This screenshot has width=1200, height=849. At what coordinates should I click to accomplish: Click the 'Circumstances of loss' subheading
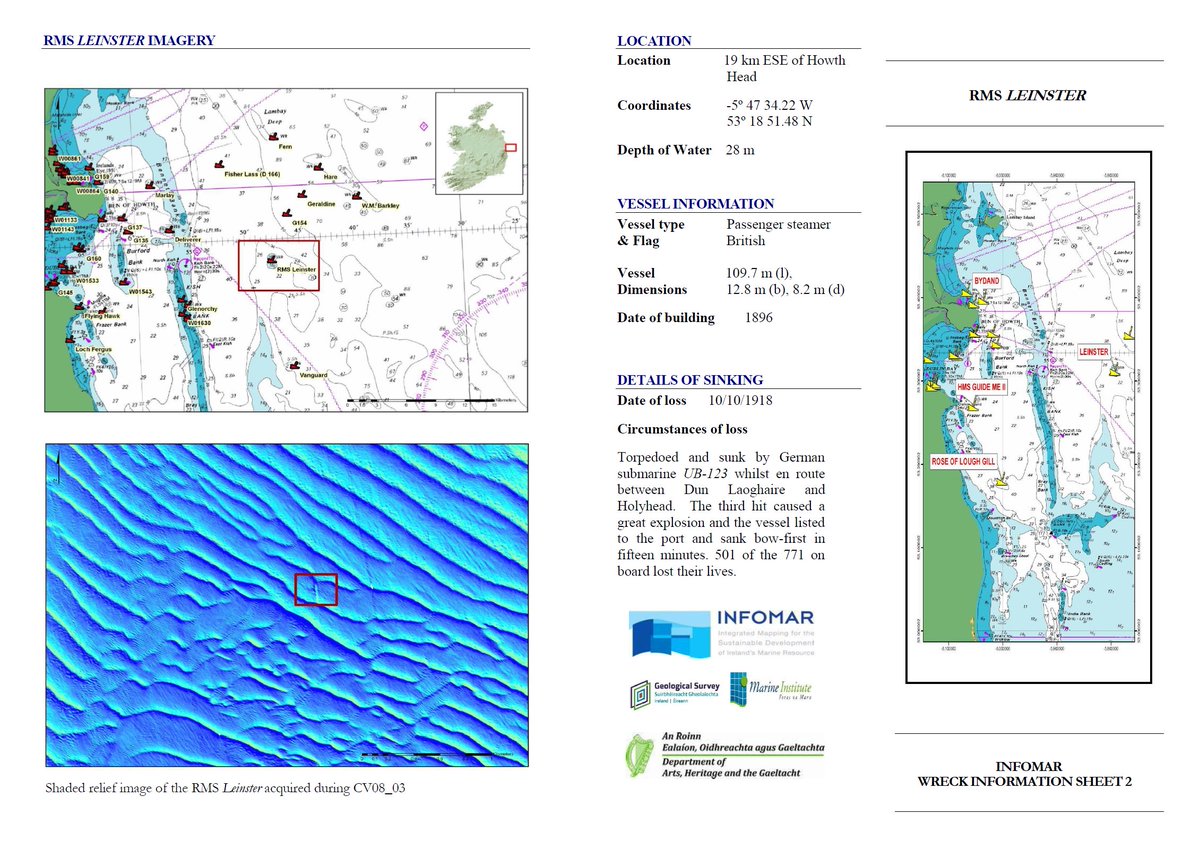pos(682,430)
